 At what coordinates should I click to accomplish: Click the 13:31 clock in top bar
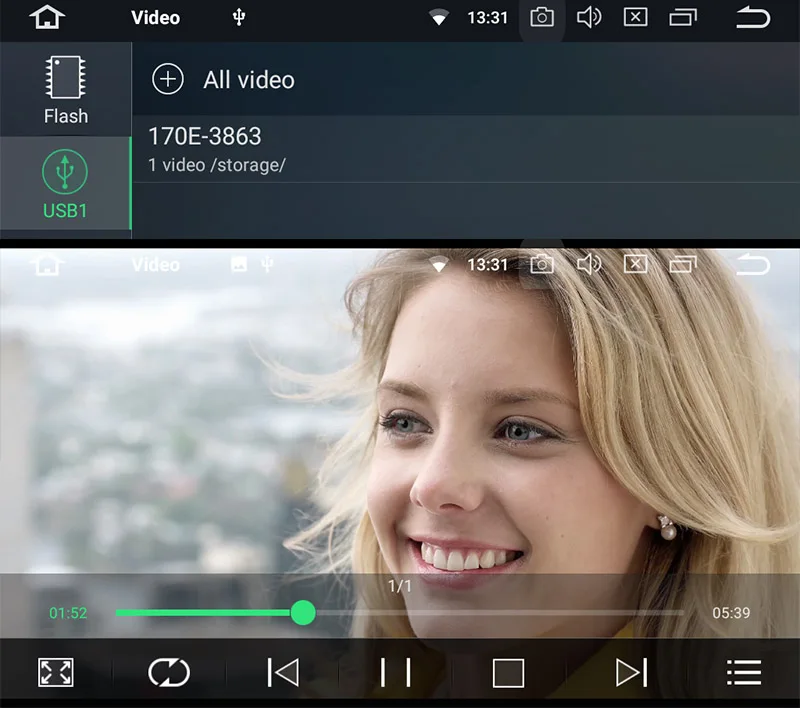click(488, 18)
